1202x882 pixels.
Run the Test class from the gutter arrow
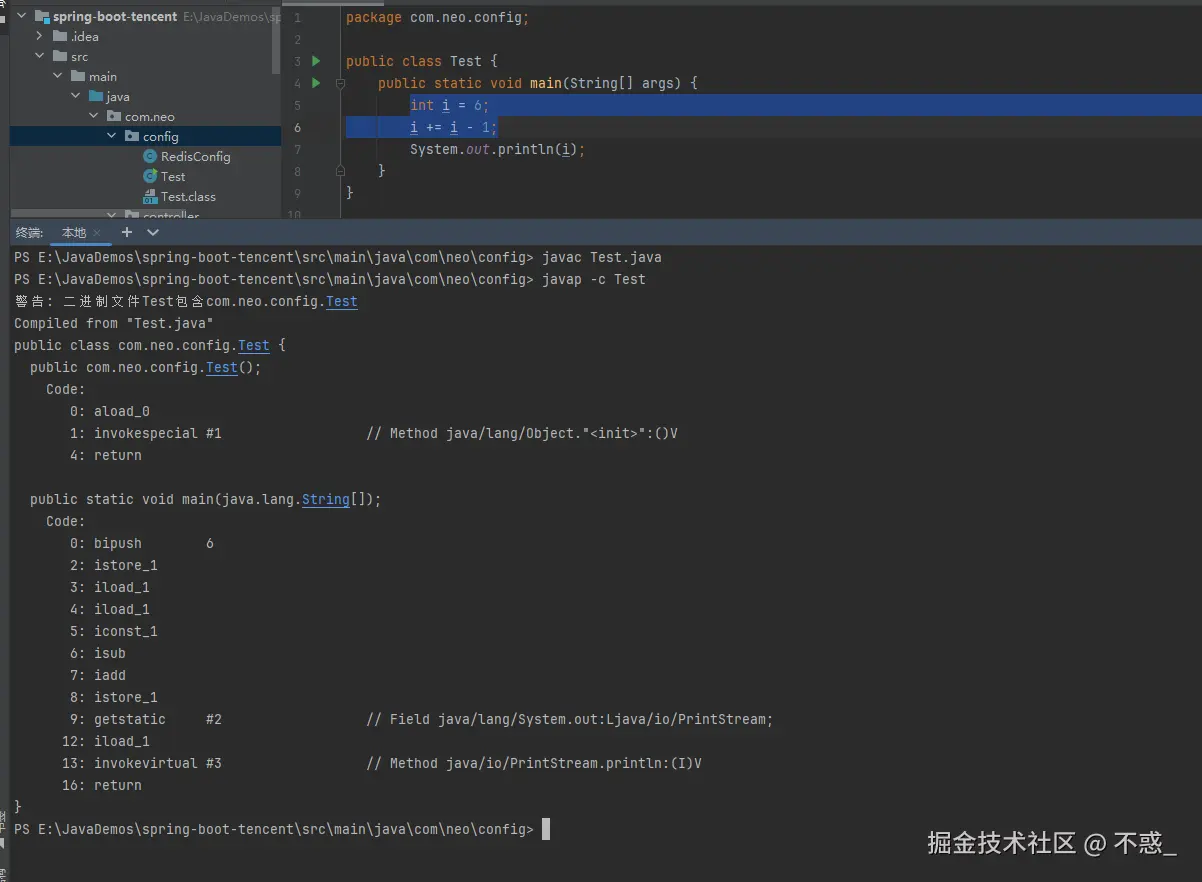coord(316,61)
